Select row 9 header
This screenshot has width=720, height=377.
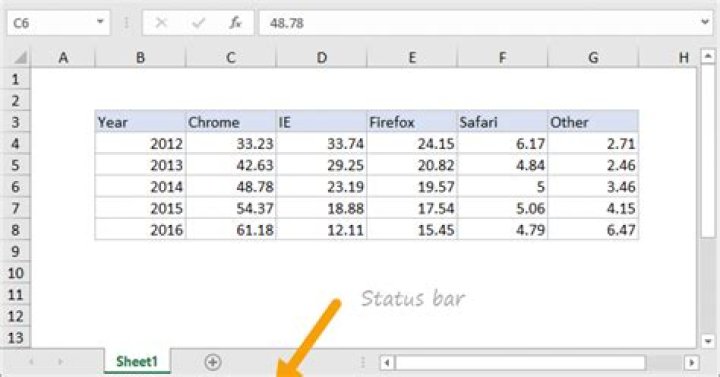click(15, 251)
